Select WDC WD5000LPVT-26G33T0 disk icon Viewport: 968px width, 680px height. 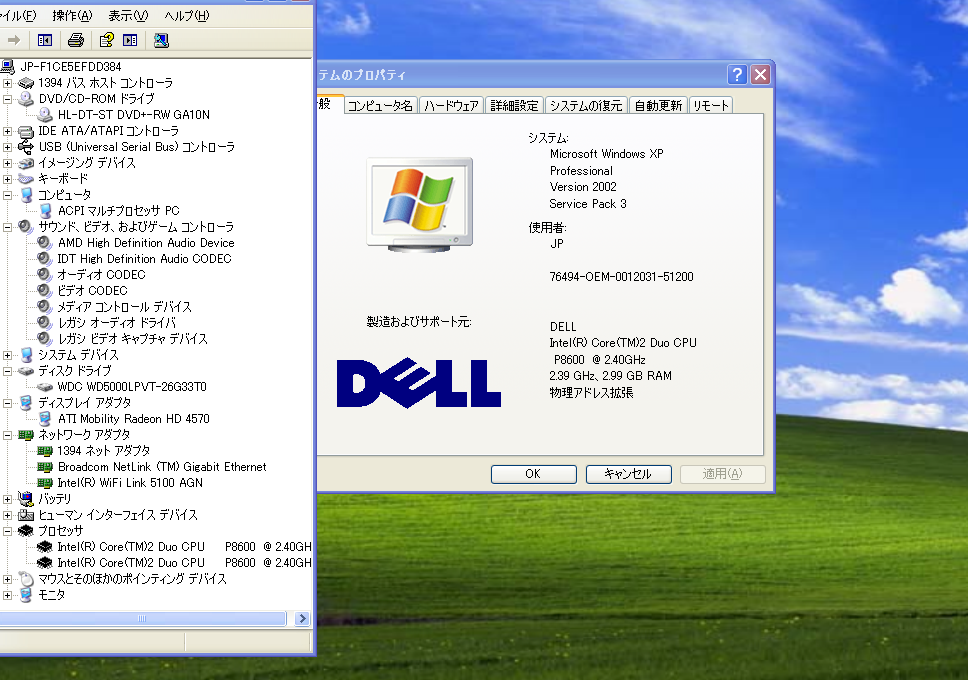(44, 387)
